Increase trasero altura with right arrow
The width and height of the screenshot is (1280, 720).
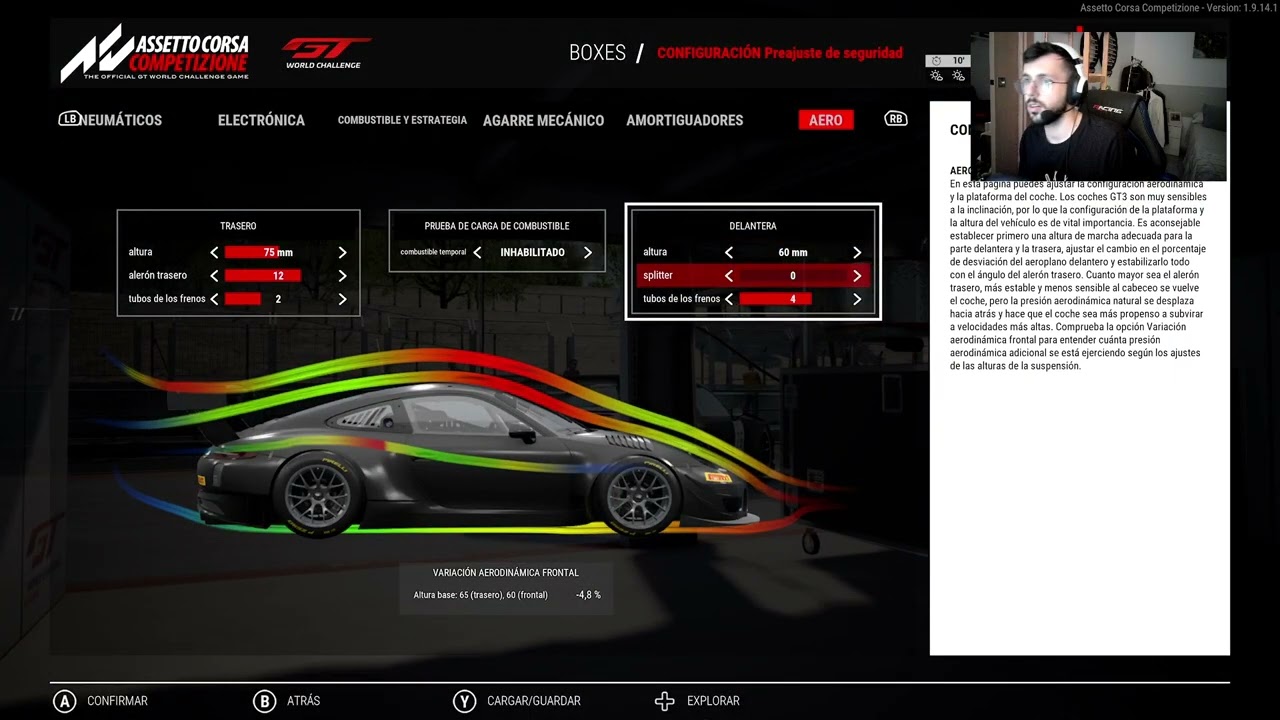pos(342,253)
